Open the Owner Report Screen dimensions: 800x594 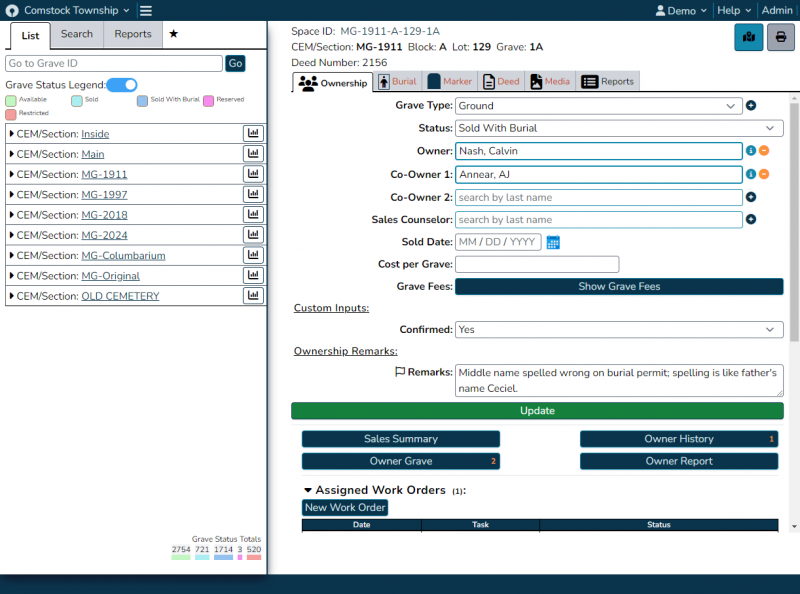[x=679, y=461]
